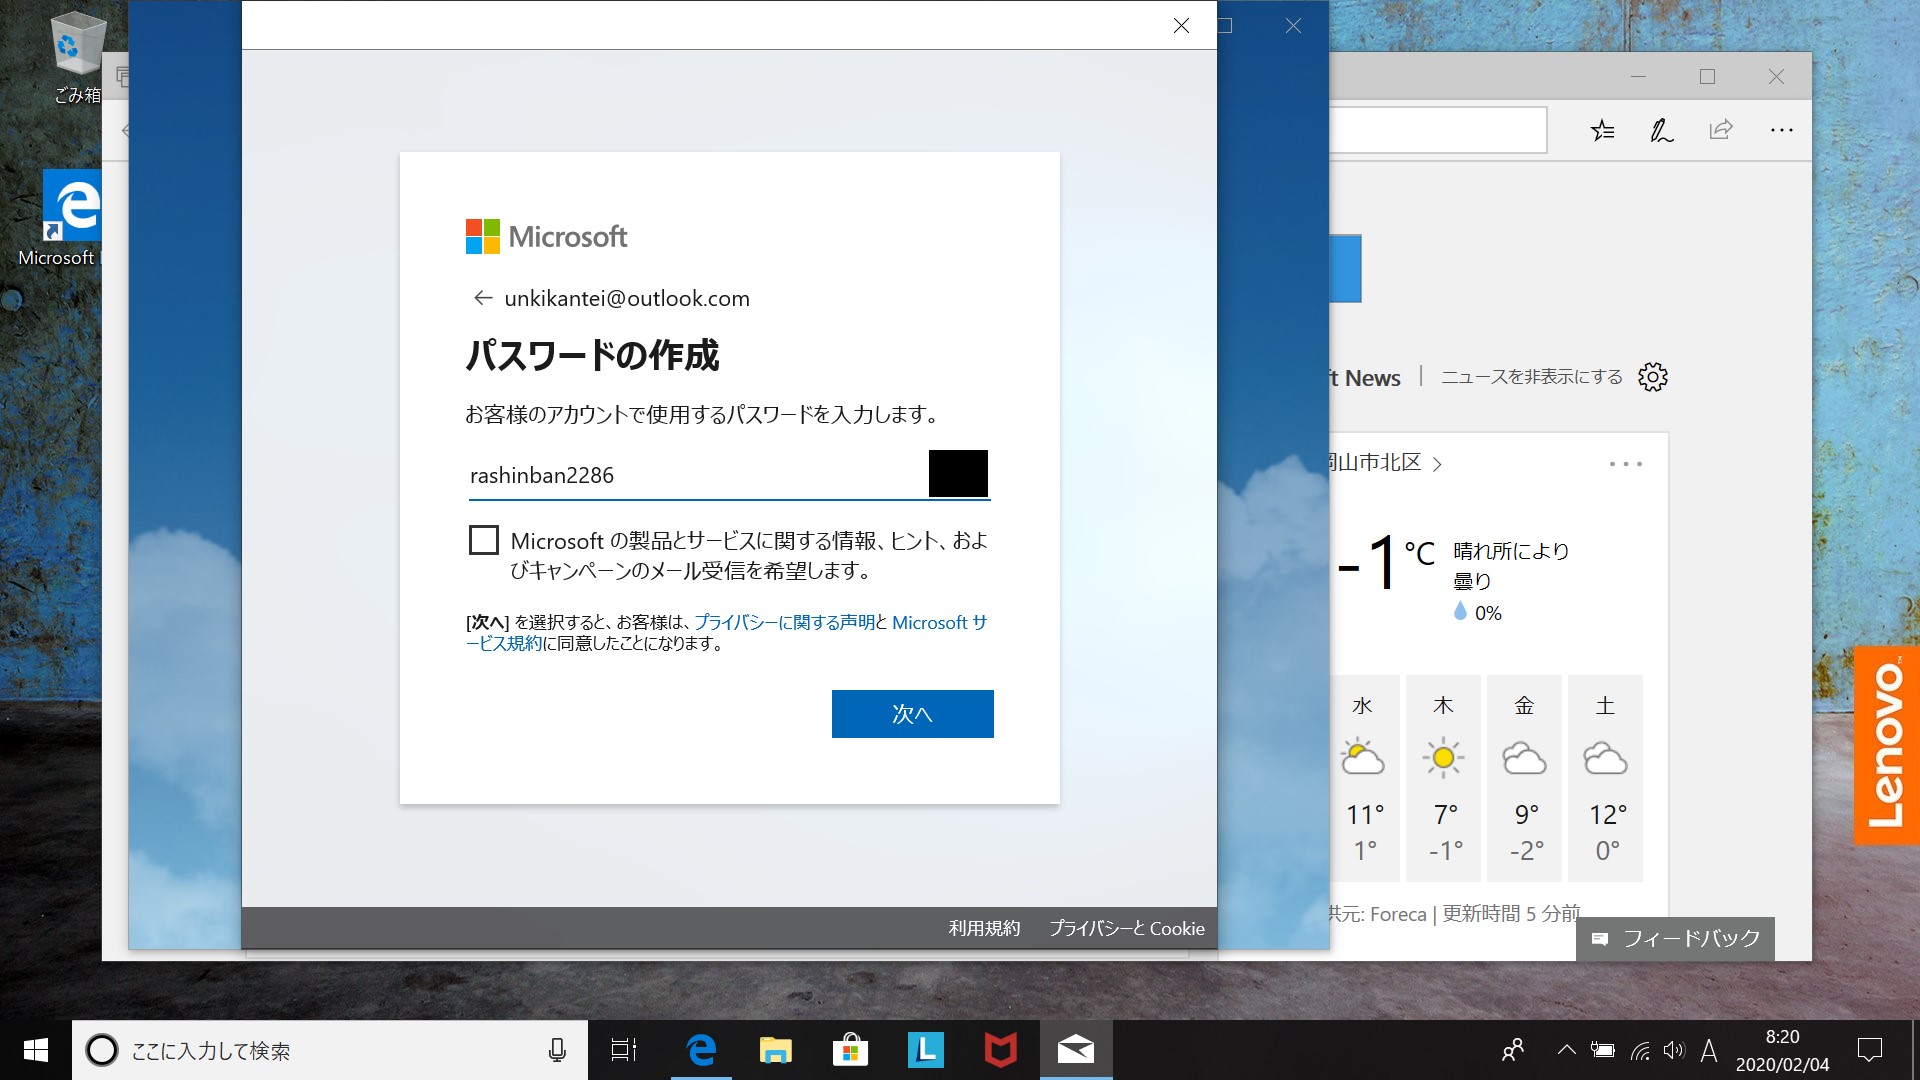Click the Edge address bar
This screenshot has width=1920, height=1080.
(1437, 130)
